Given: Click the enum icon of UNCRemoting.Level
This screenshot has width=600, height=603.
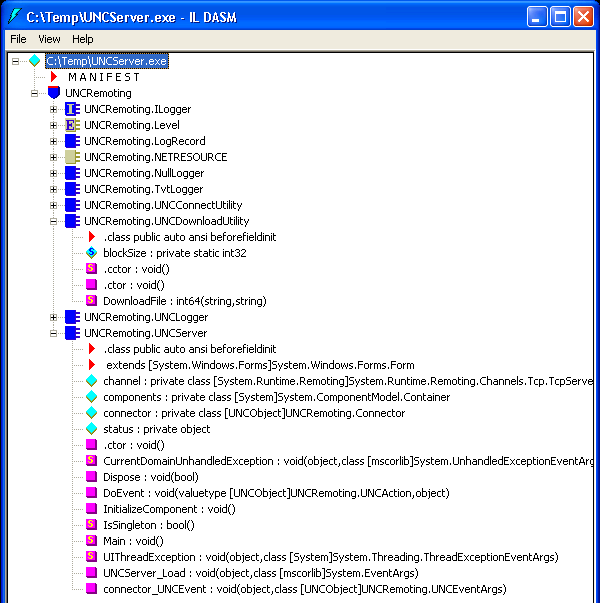Looking at the screenshot, I should pyautogui.click(x=72, y=125).
